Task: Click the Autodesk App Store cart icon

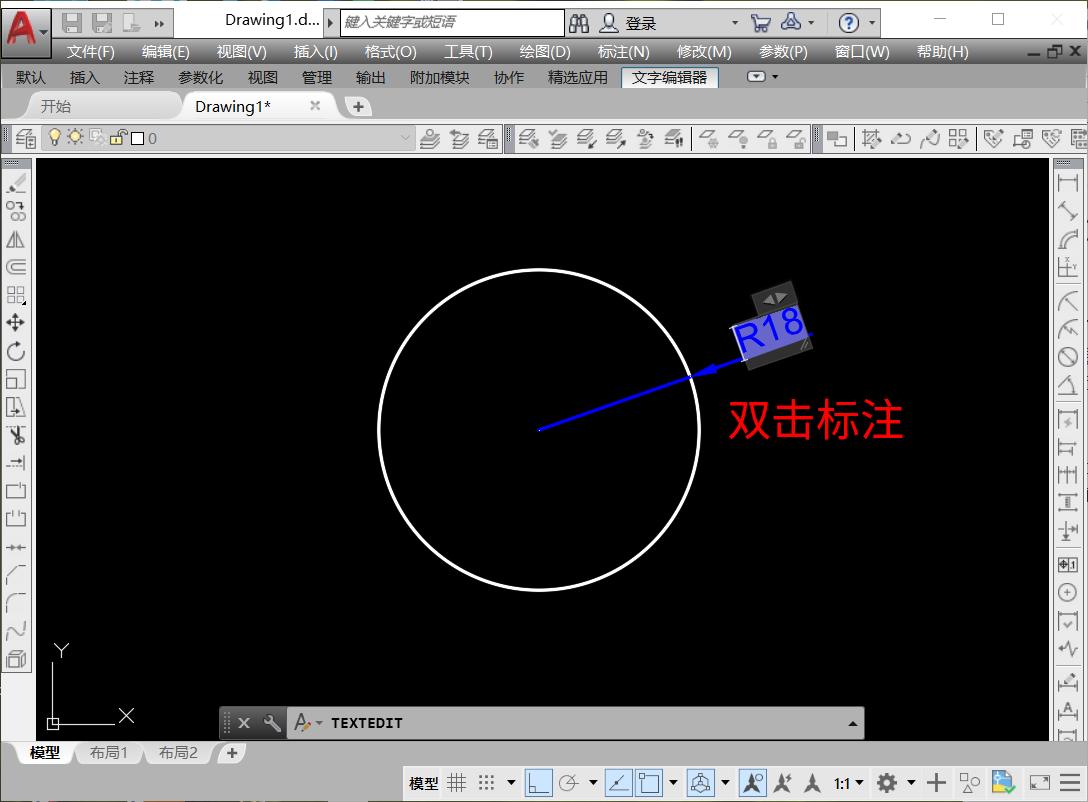Action: 760,22
